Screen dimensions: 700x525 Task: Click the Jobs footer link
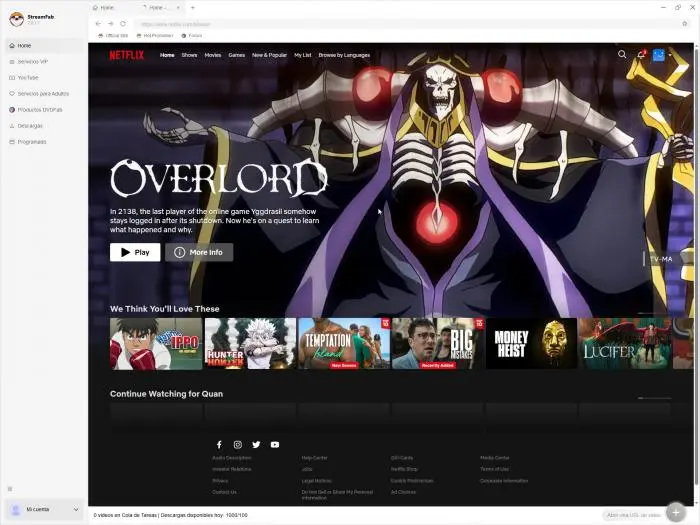point(307,469)
